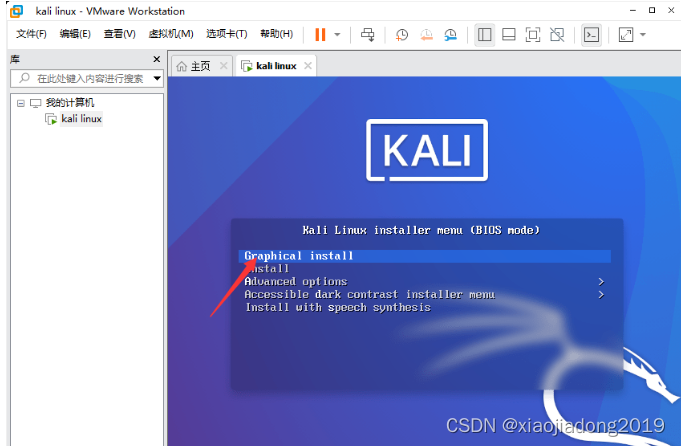Open the 选项卡(T) menu

227,34
